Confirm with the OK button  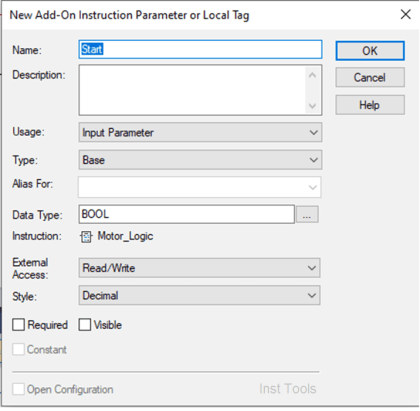370,51
